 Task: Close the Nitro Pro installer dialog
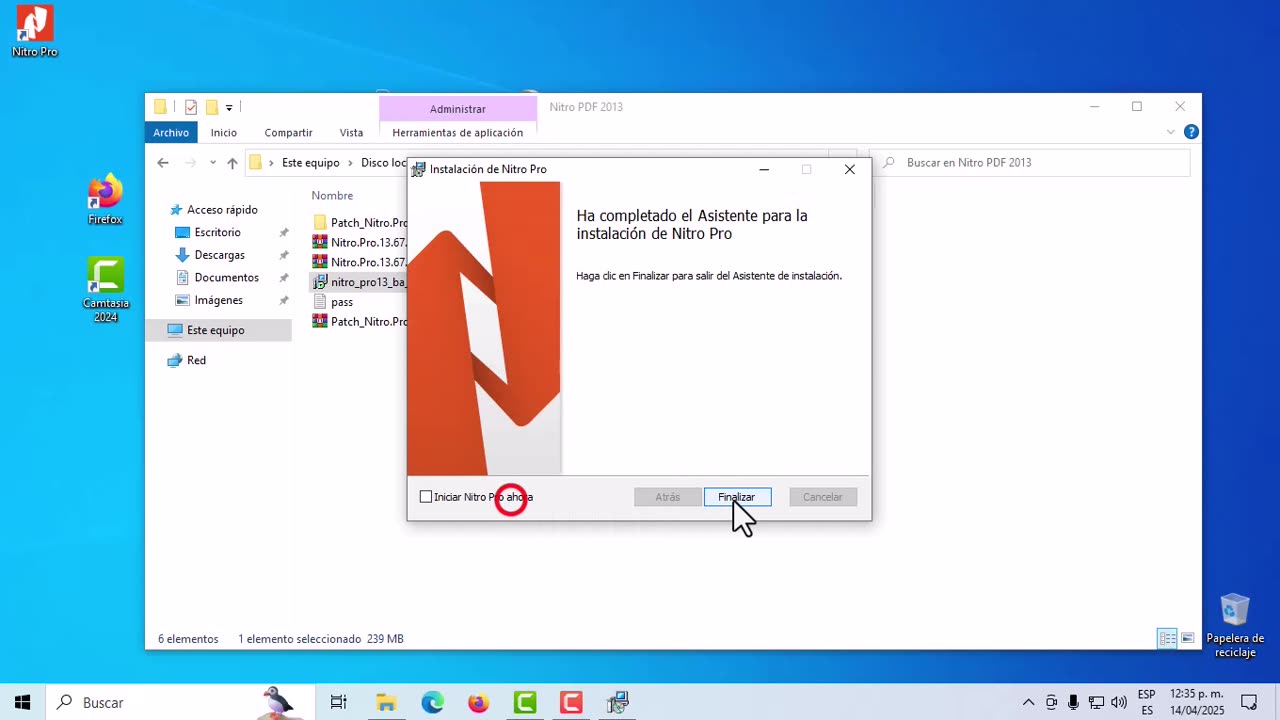click(x=850, y=170)
